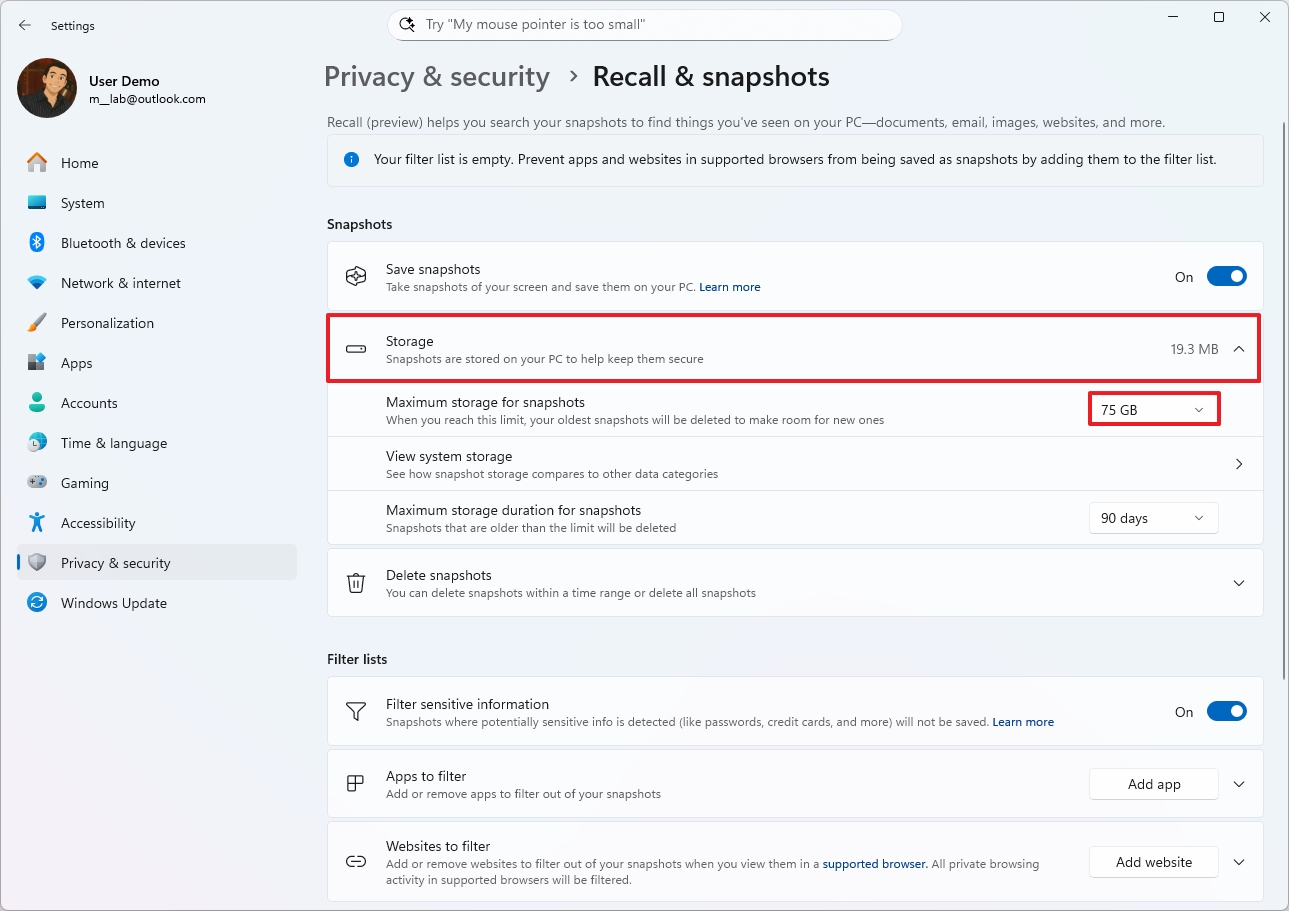
Task: Turn off Save snapshots toggle
Action: (x=1226, y=277)
